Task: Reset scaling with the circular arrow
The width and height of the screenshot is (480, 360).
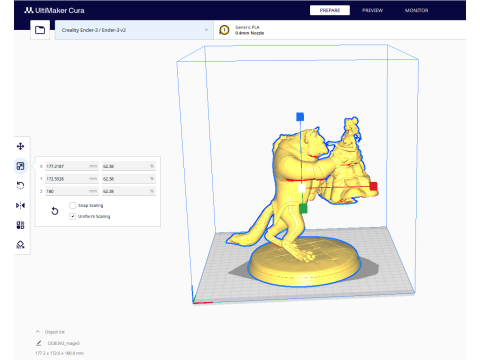Action: coord(55,211)
